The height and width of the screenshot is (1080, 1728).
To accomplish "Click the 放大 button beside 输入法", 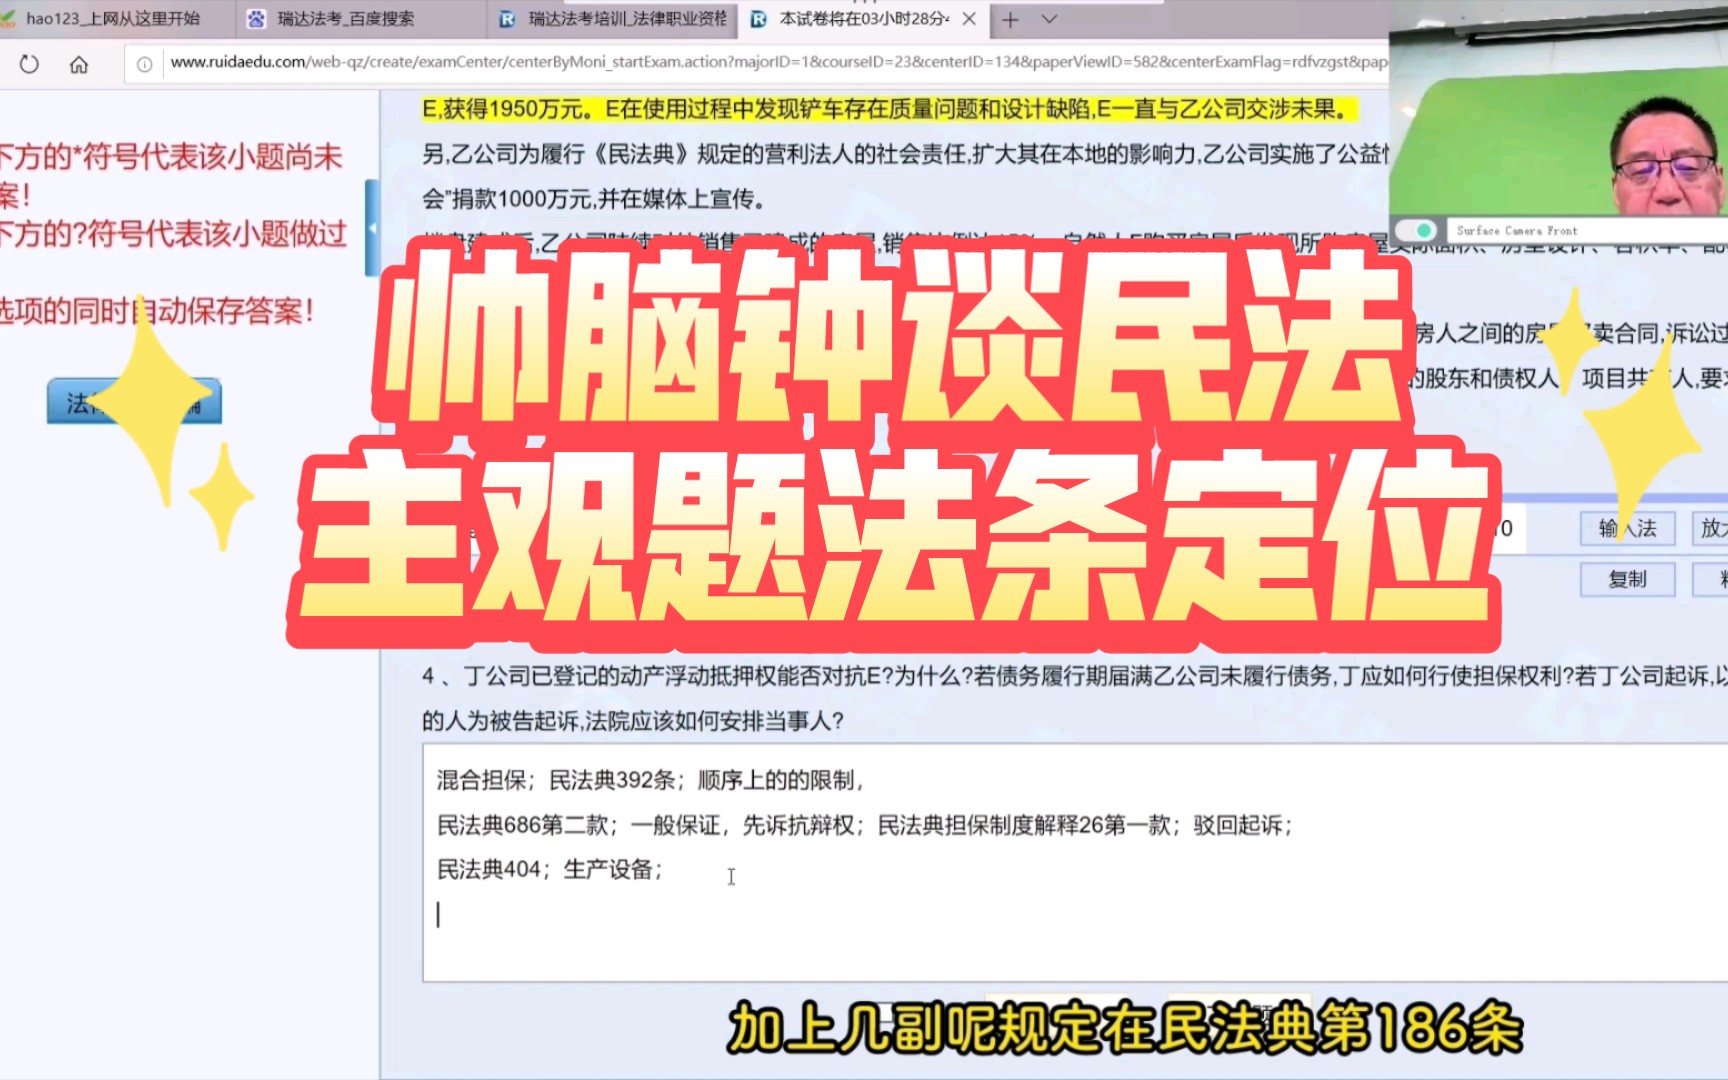I will click(1711, 528).
